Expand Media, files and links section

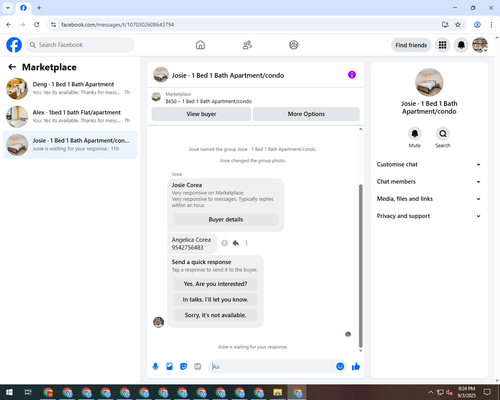coord(429,199)
